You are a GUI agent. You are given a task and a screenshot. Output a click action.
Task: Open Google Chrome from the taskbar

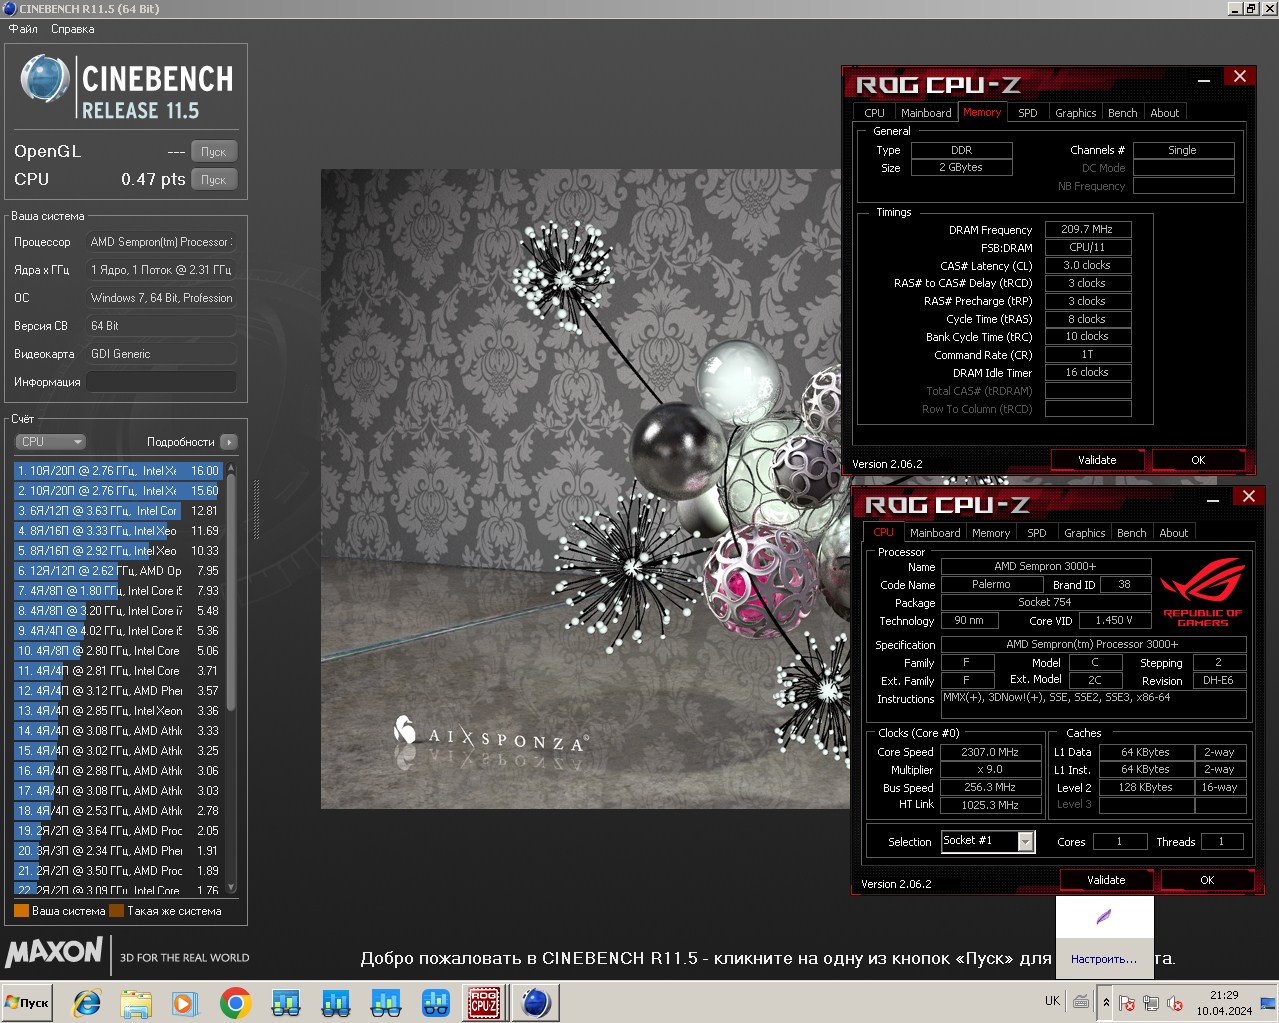click(x=235, y=1003)
